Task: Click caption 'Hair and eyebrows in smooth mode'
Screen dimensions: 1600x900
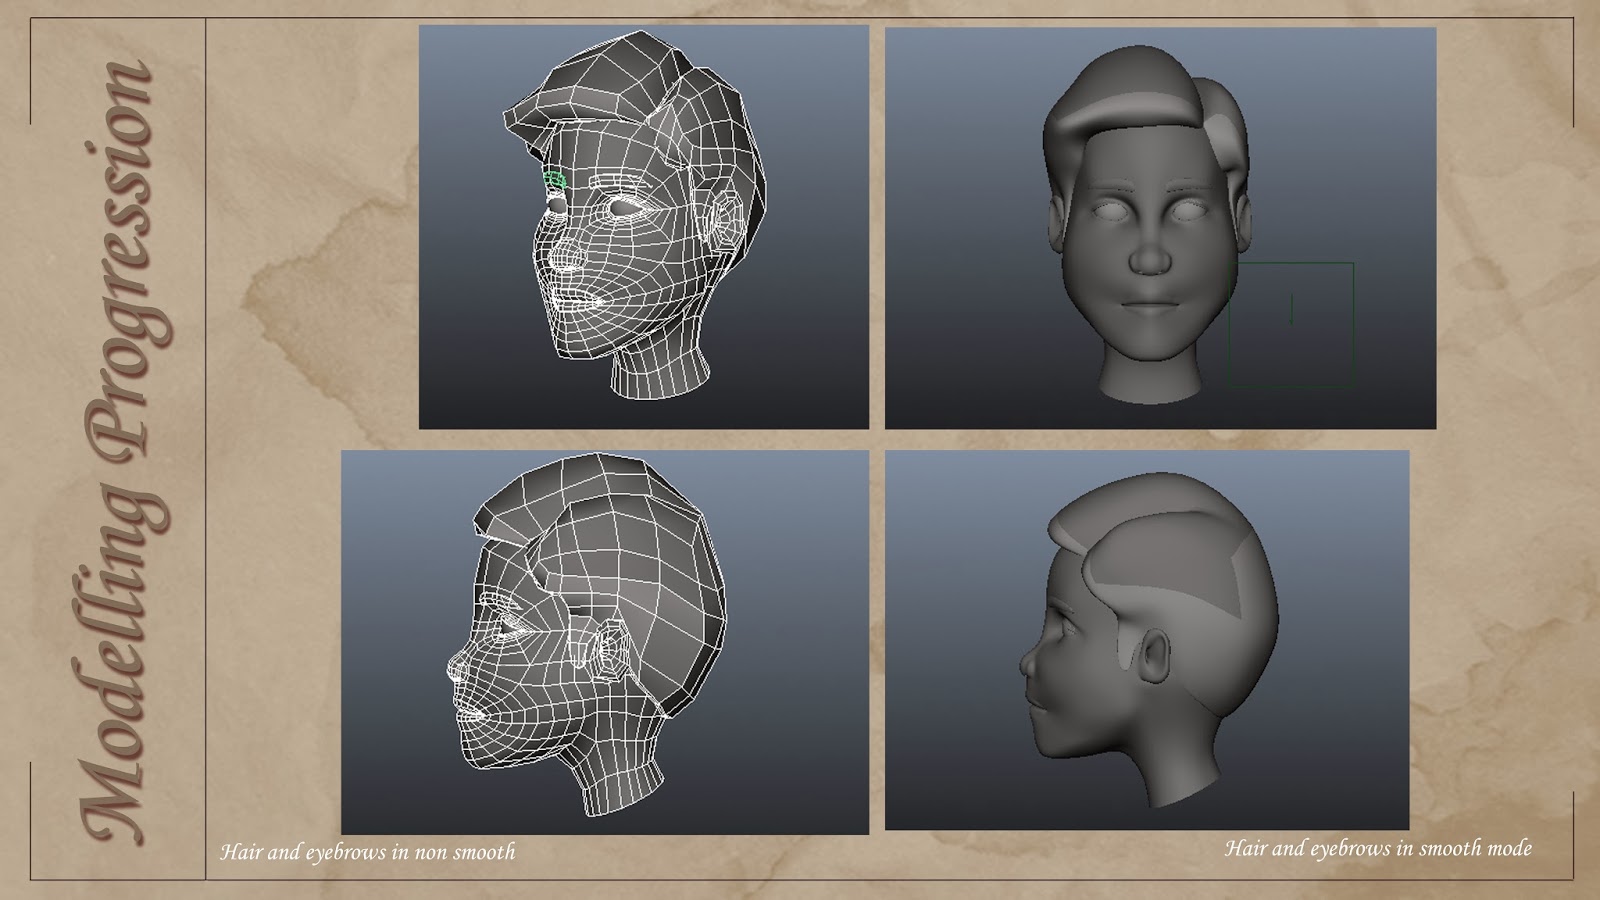Action: pos(1378,848)
